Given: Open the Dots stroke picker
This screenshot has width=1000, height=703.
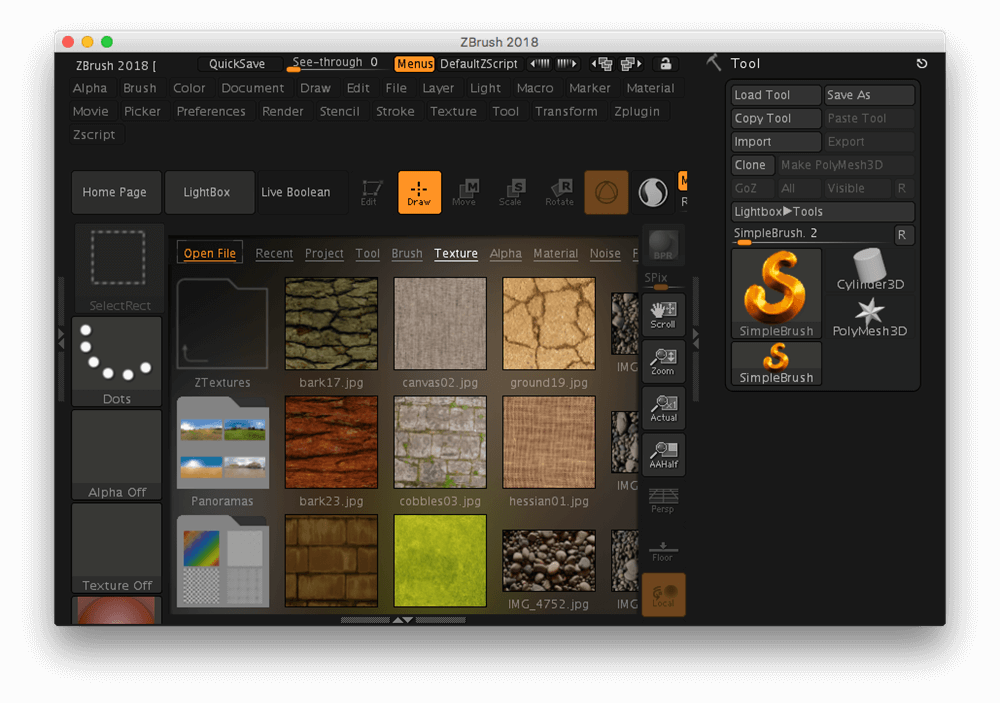Looking at the screenshot, I should point(117,361).
